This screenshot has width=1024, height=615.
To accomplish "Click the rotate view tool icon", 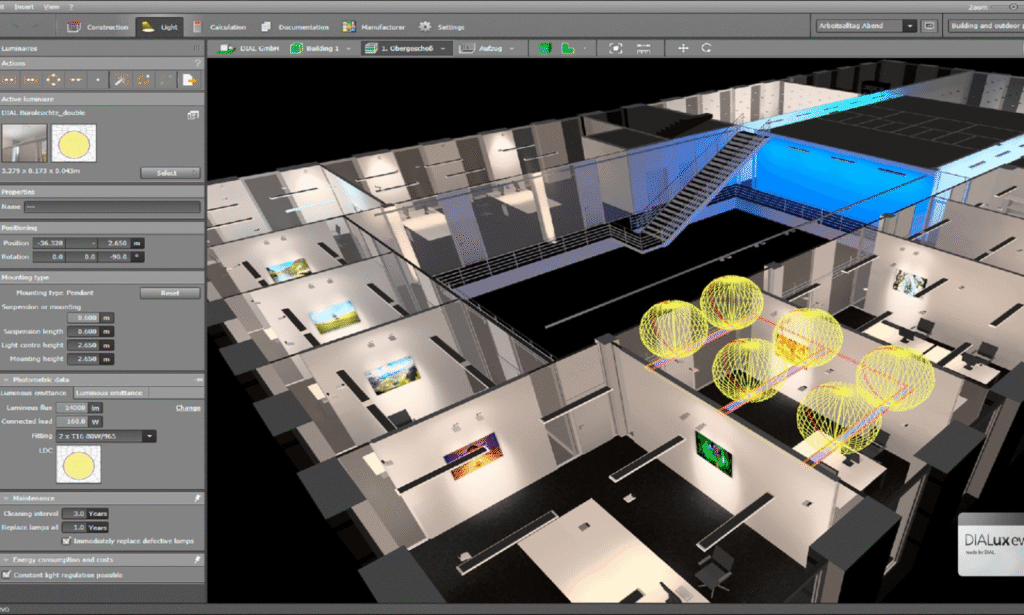I will 707,48.
